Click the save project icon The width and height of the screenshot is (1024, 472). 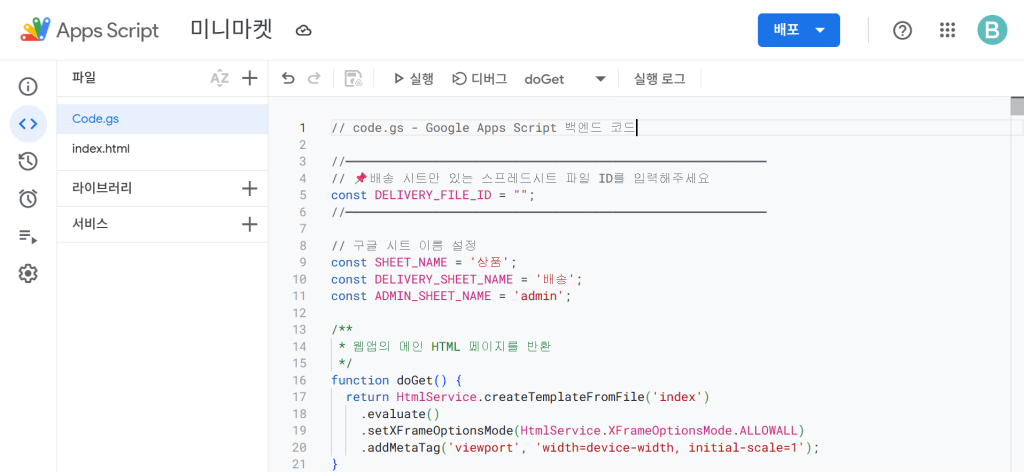[352, 78]
